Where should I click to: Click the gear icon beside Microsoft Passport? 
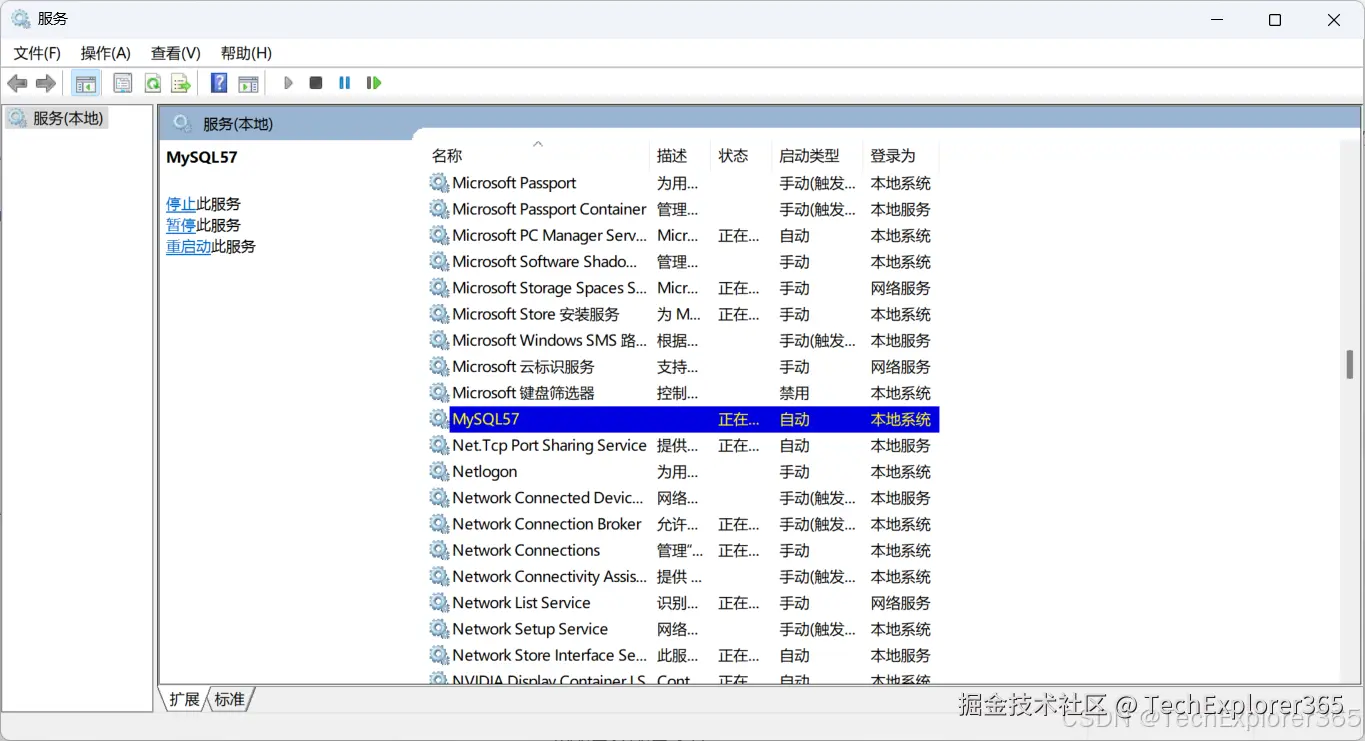click(439, 183)
